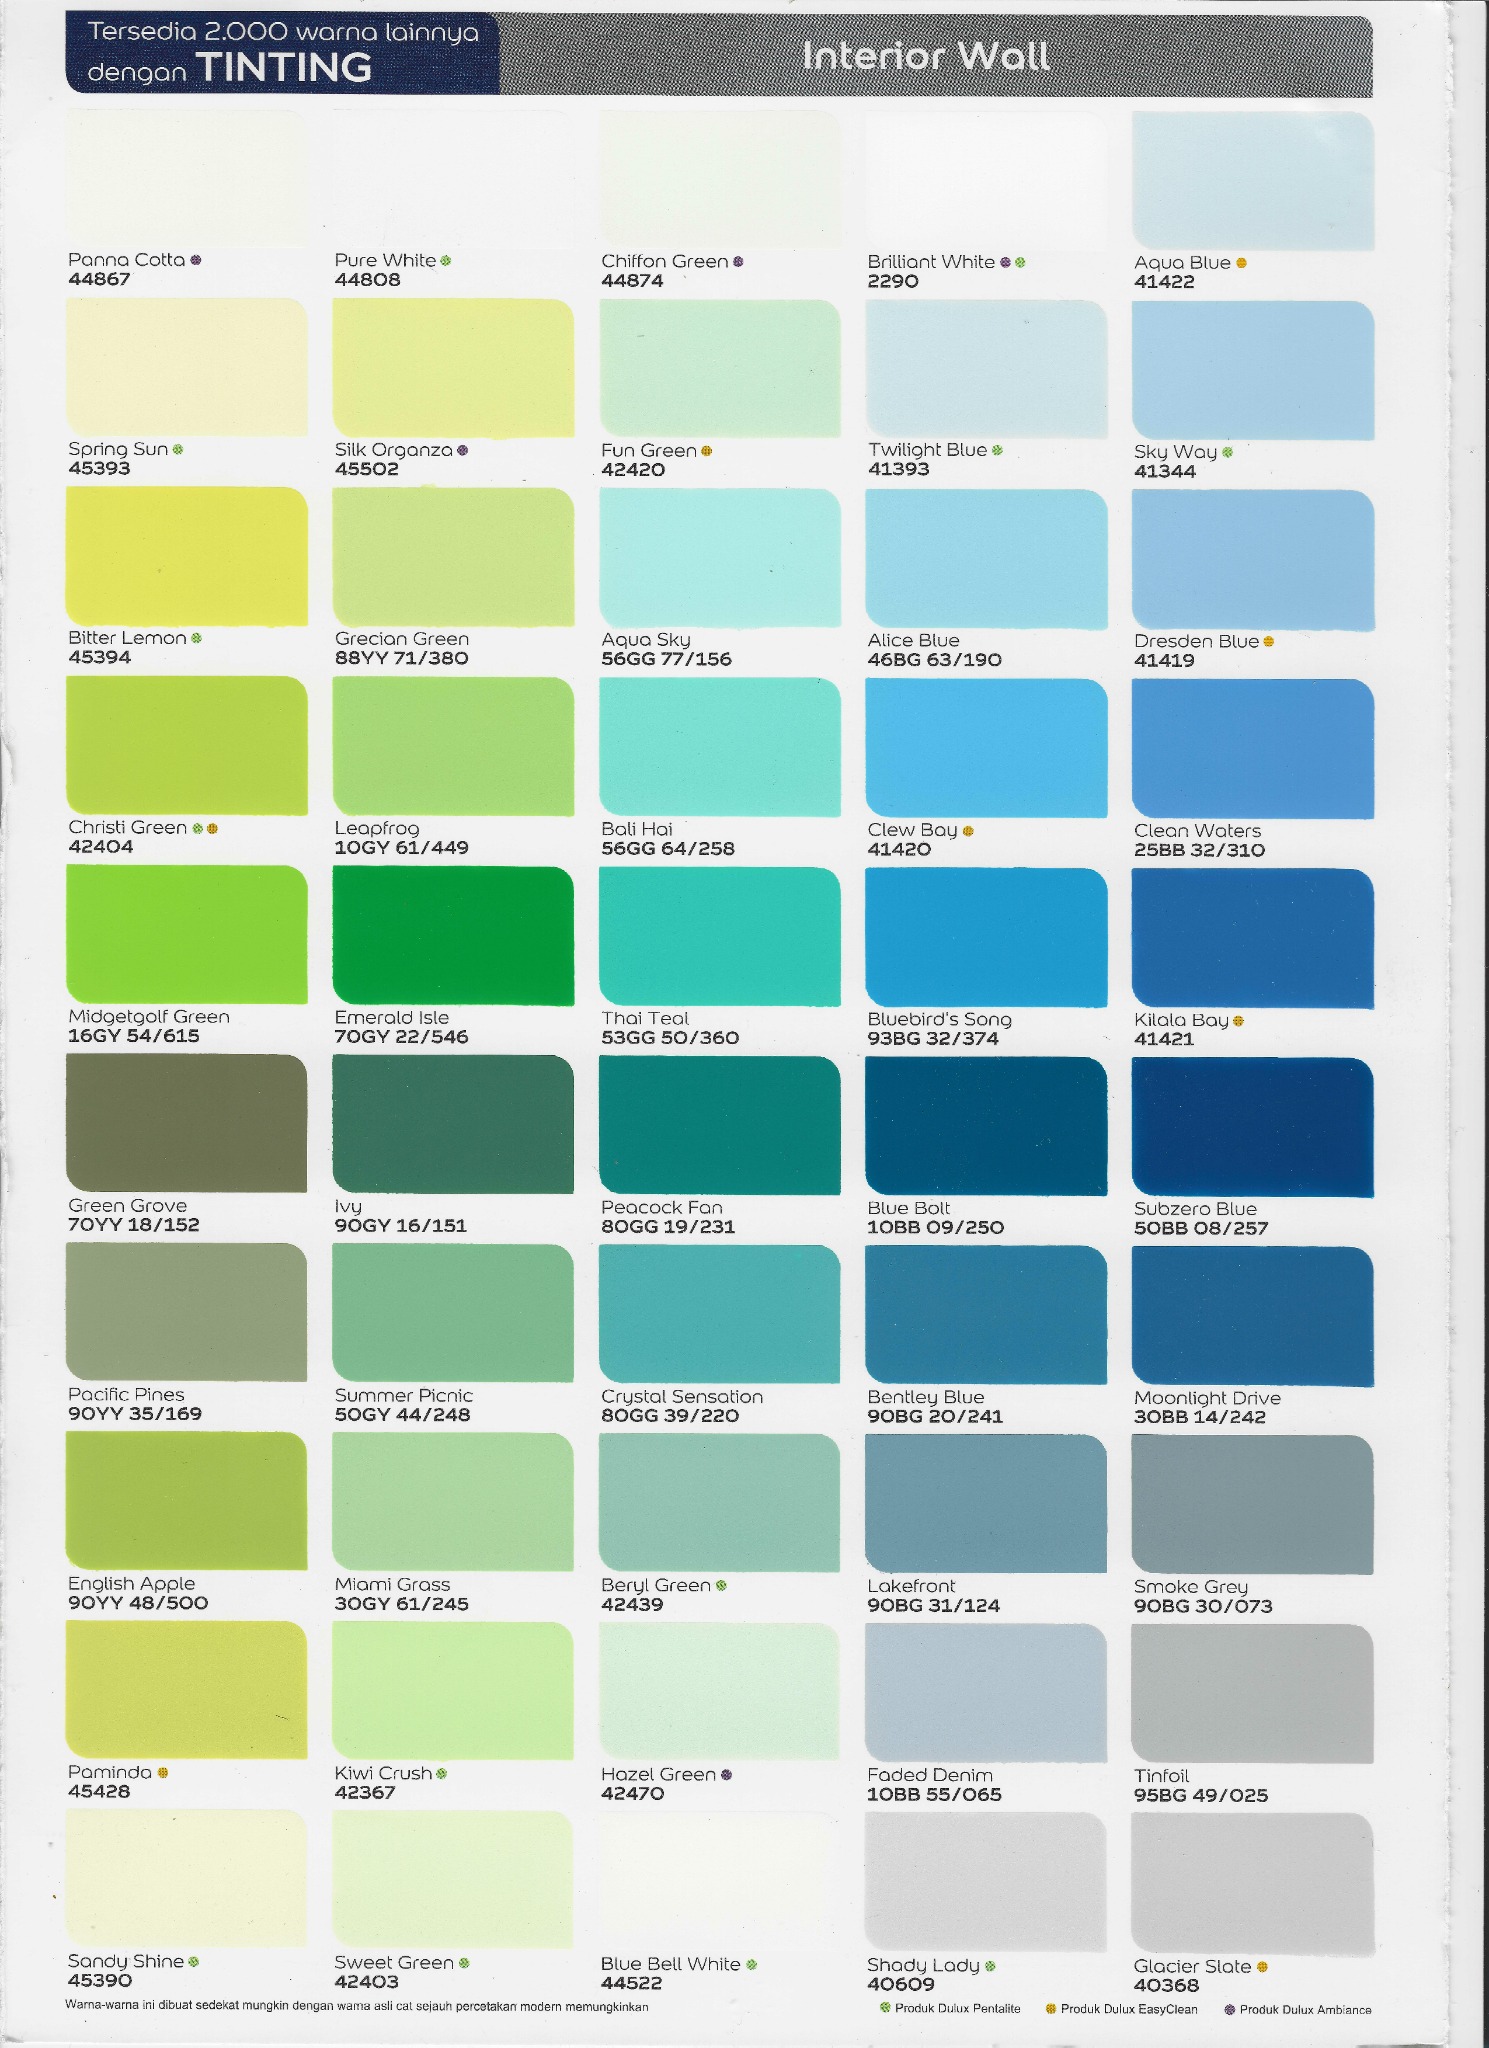Choose the Sandy Shine swatch
1489x2048 pixels.
coord(186,1878)
